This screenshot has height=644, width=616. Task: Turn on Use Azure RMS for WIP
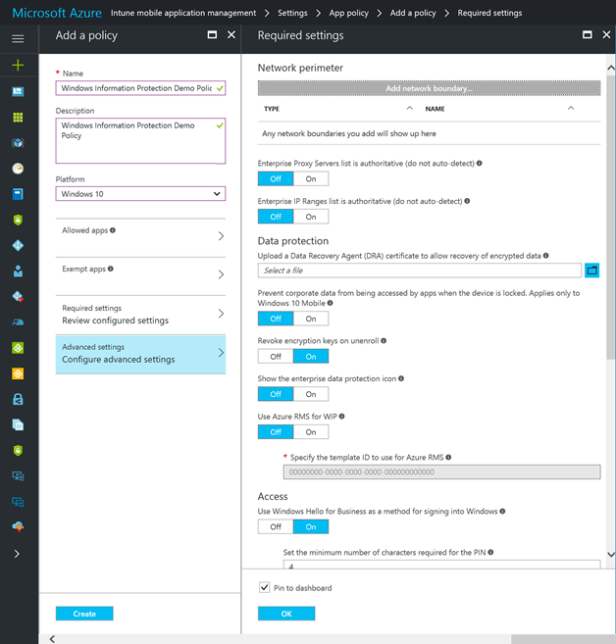[310, 432]
